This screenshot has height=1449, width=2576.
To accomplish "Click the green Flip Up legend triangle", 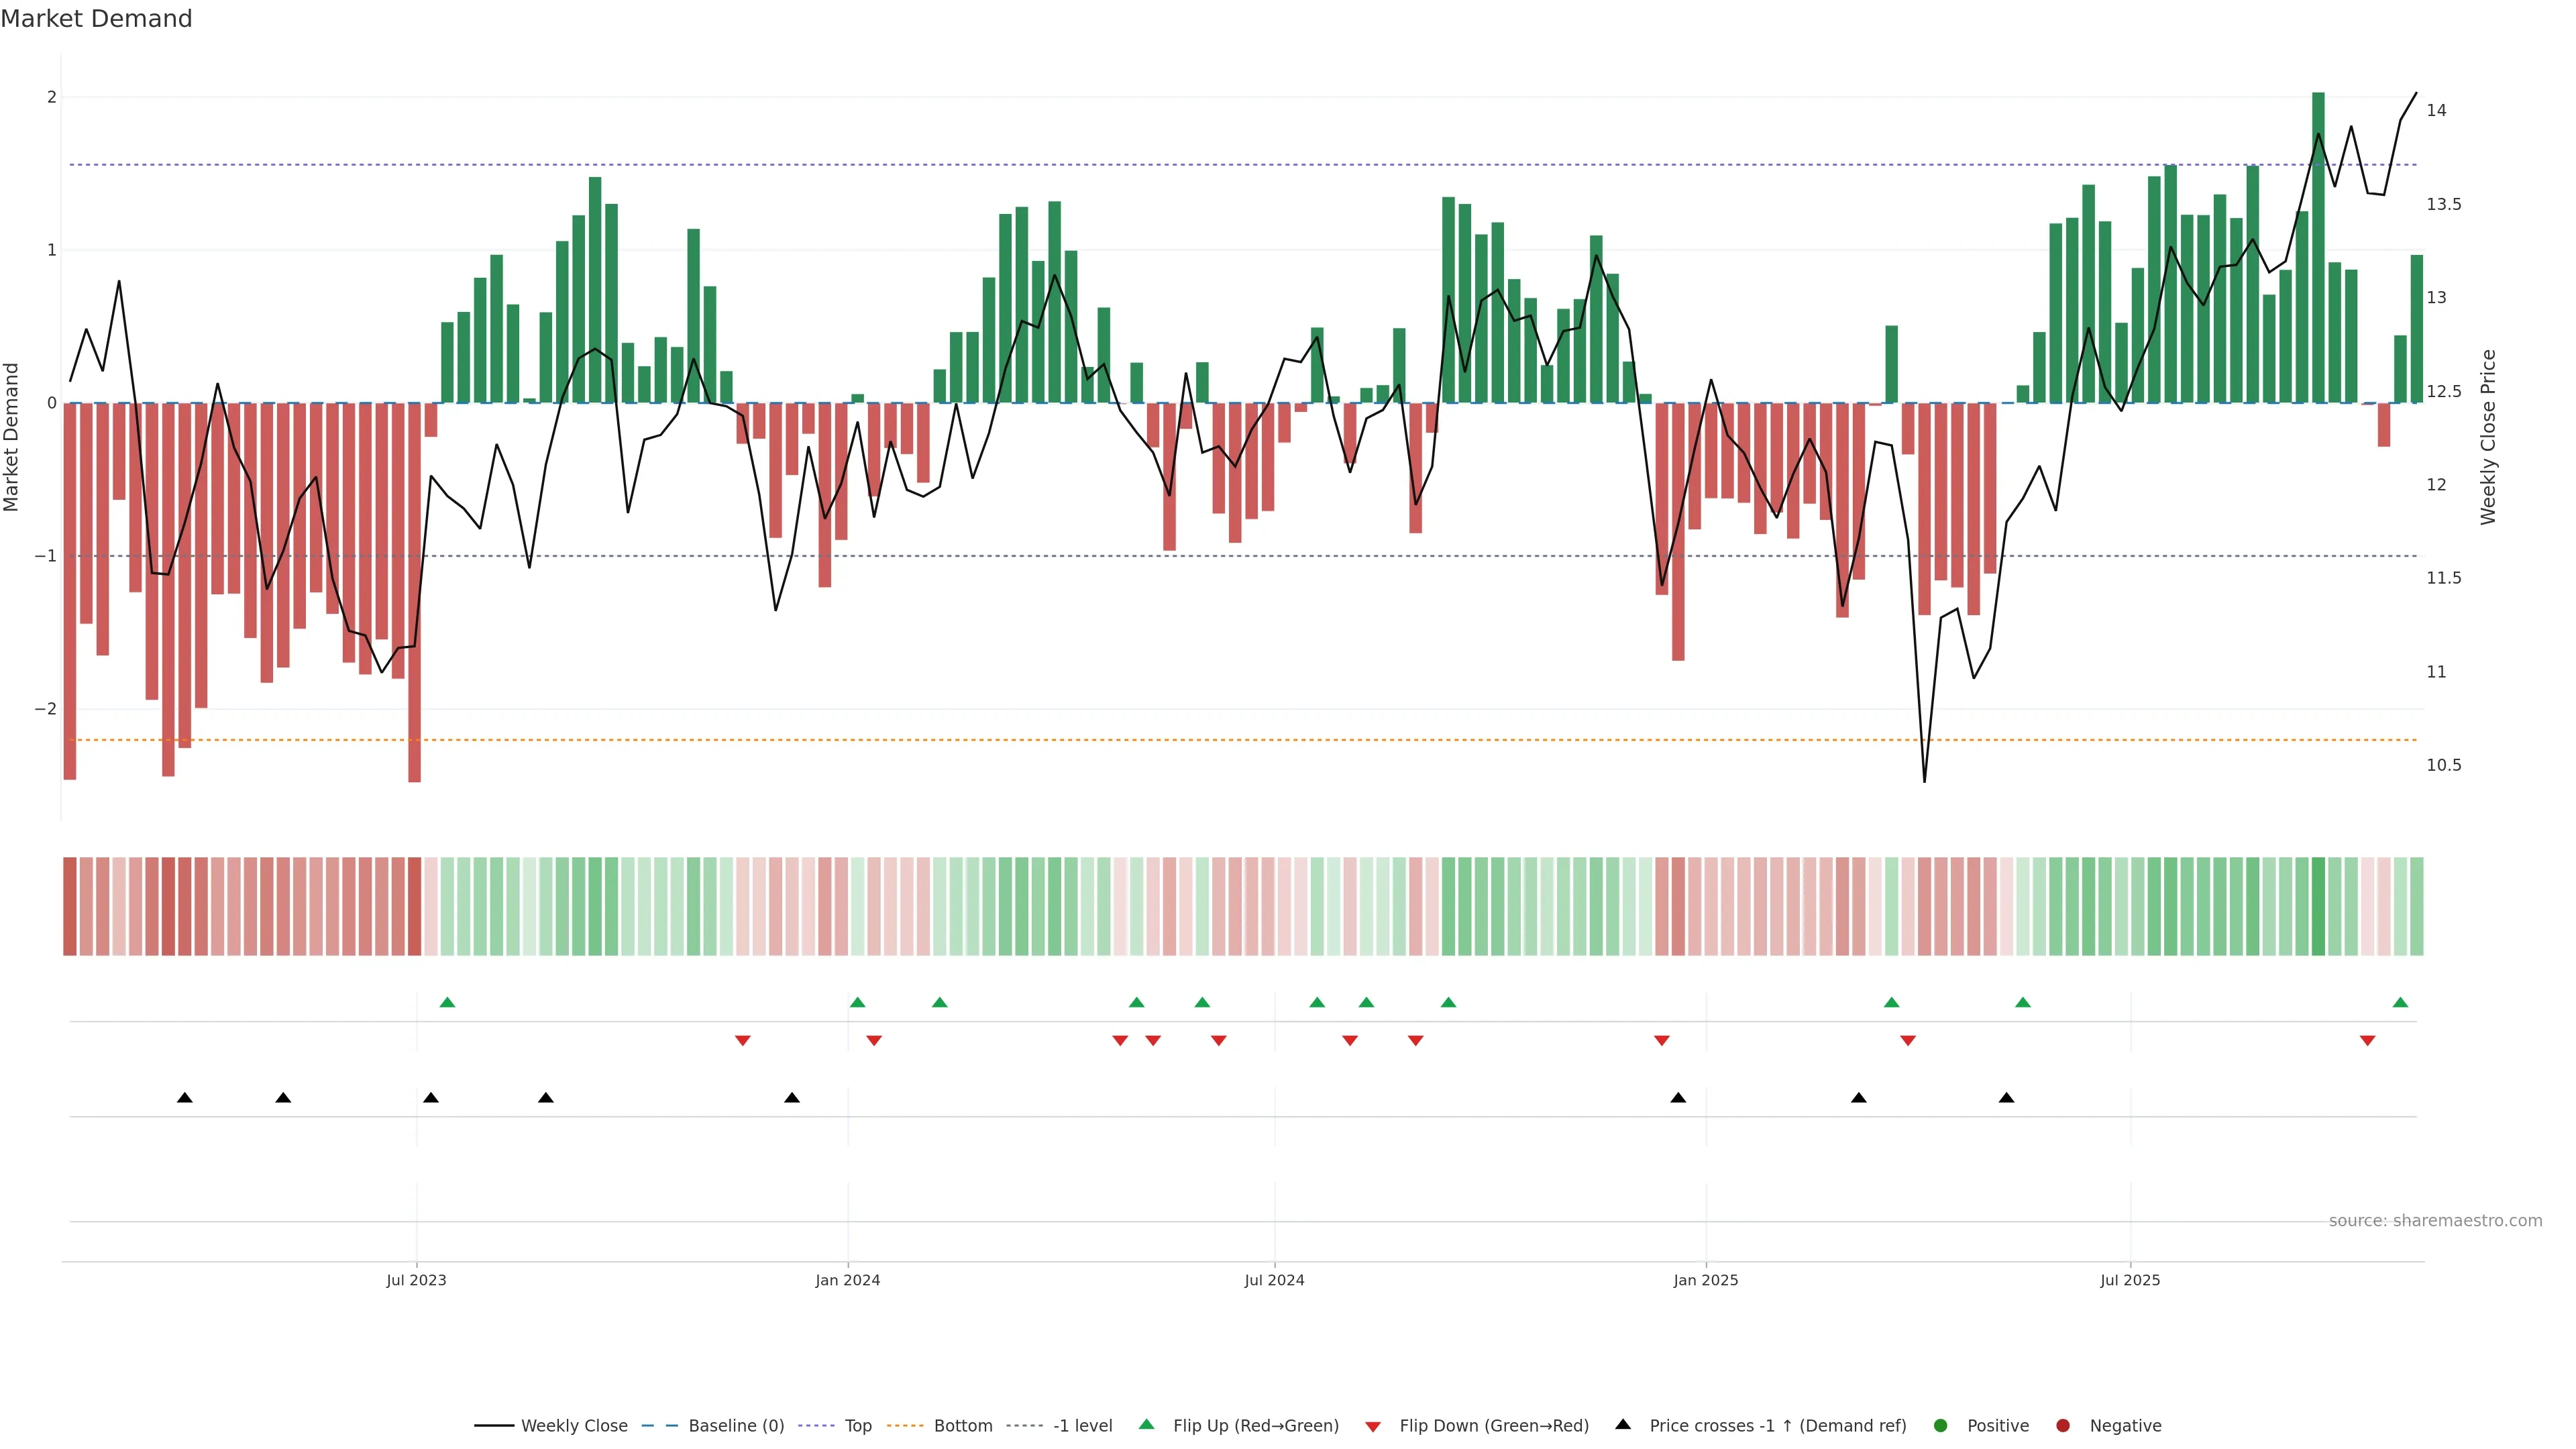I will pos(1147,1425).
